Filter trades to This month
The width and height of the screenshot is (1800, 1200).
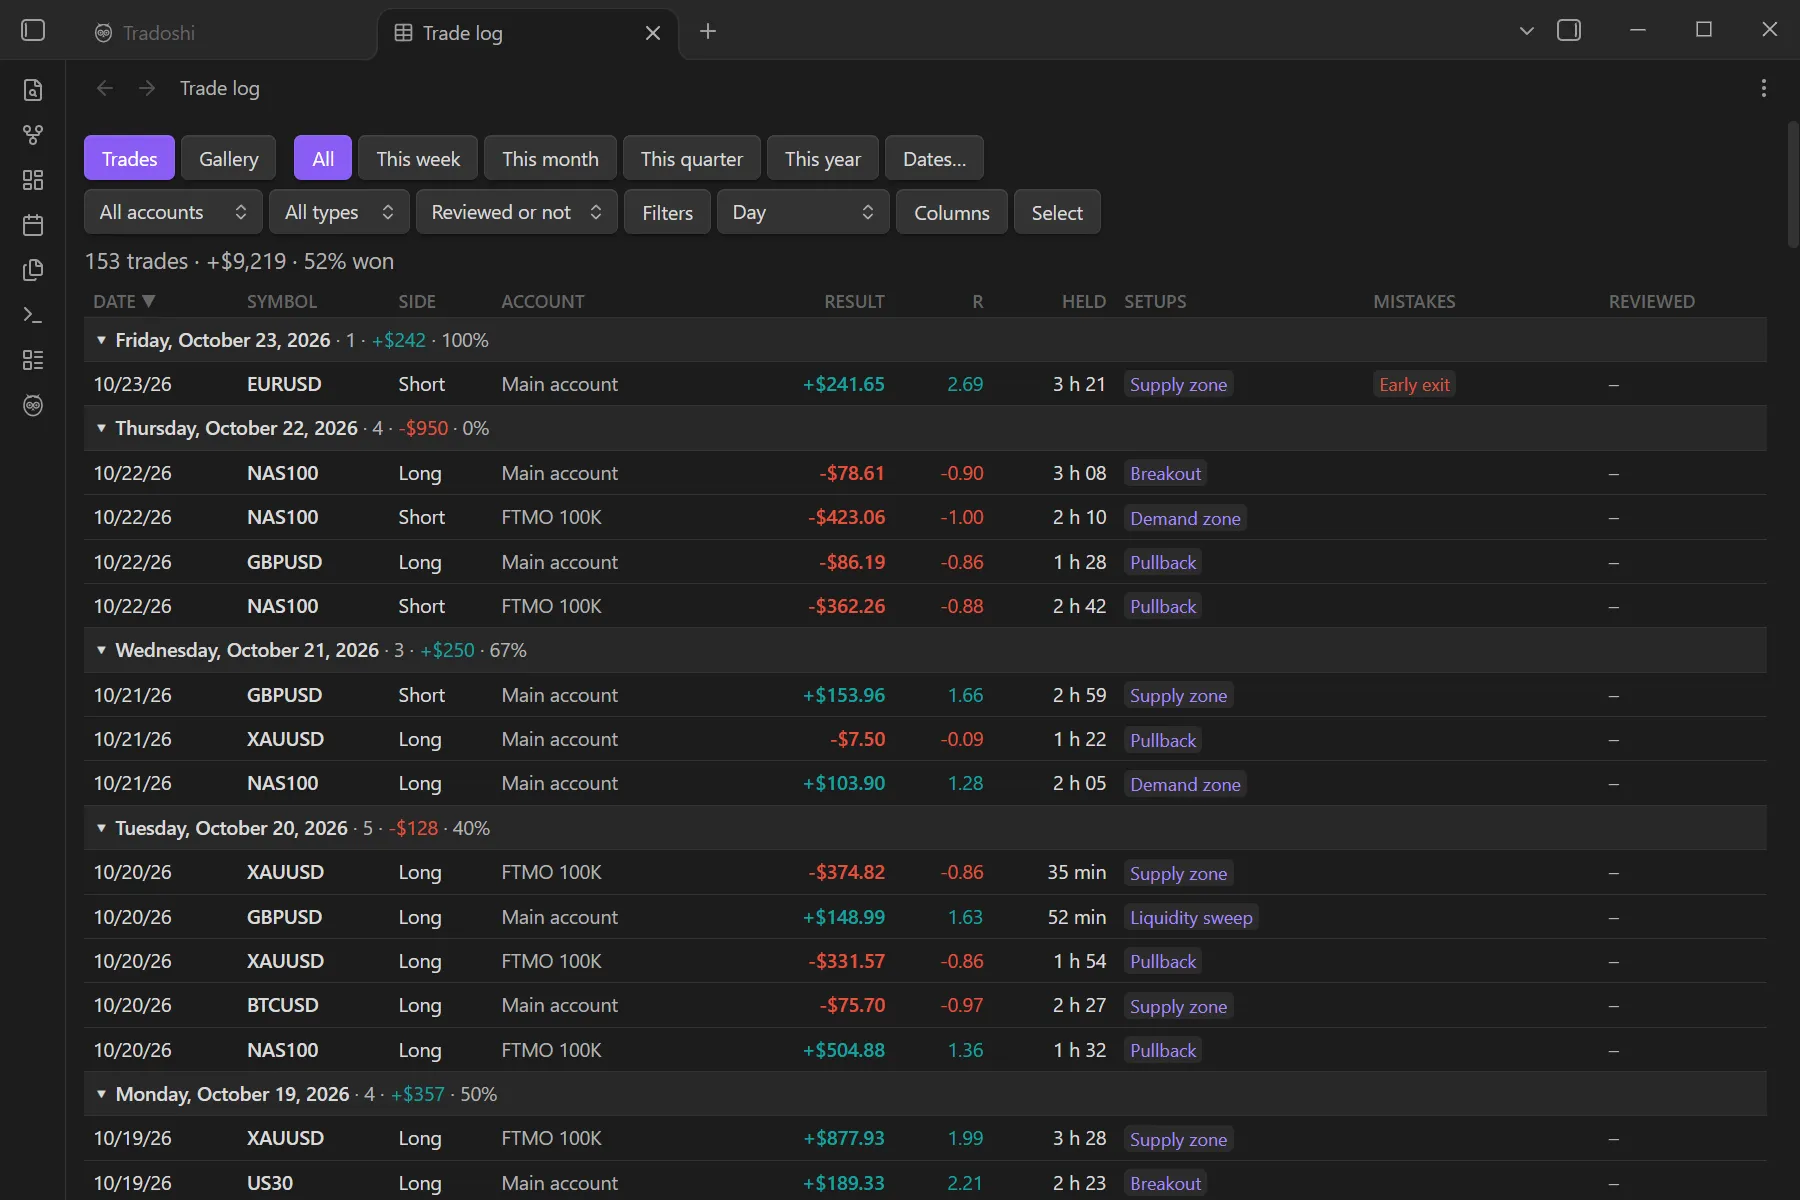(550, 158)
